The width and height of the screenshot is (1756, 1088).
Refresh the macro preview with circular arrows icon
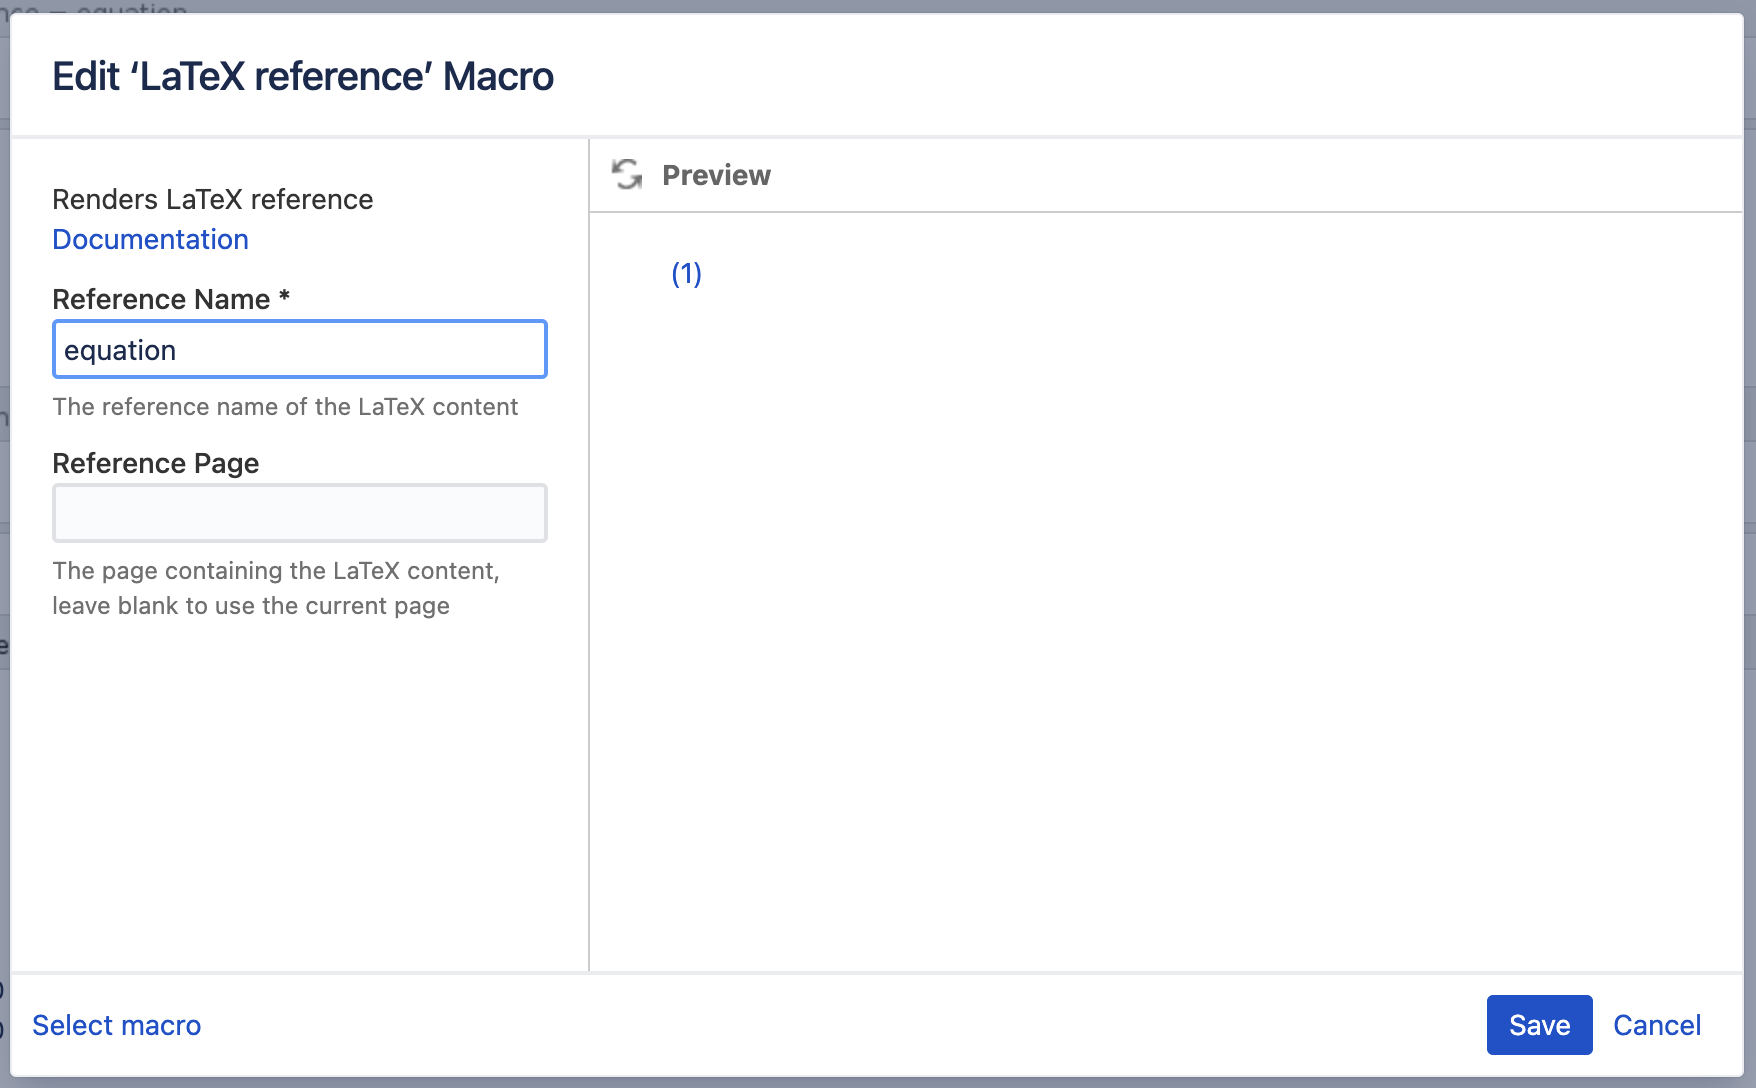click(x=627, y=175)
